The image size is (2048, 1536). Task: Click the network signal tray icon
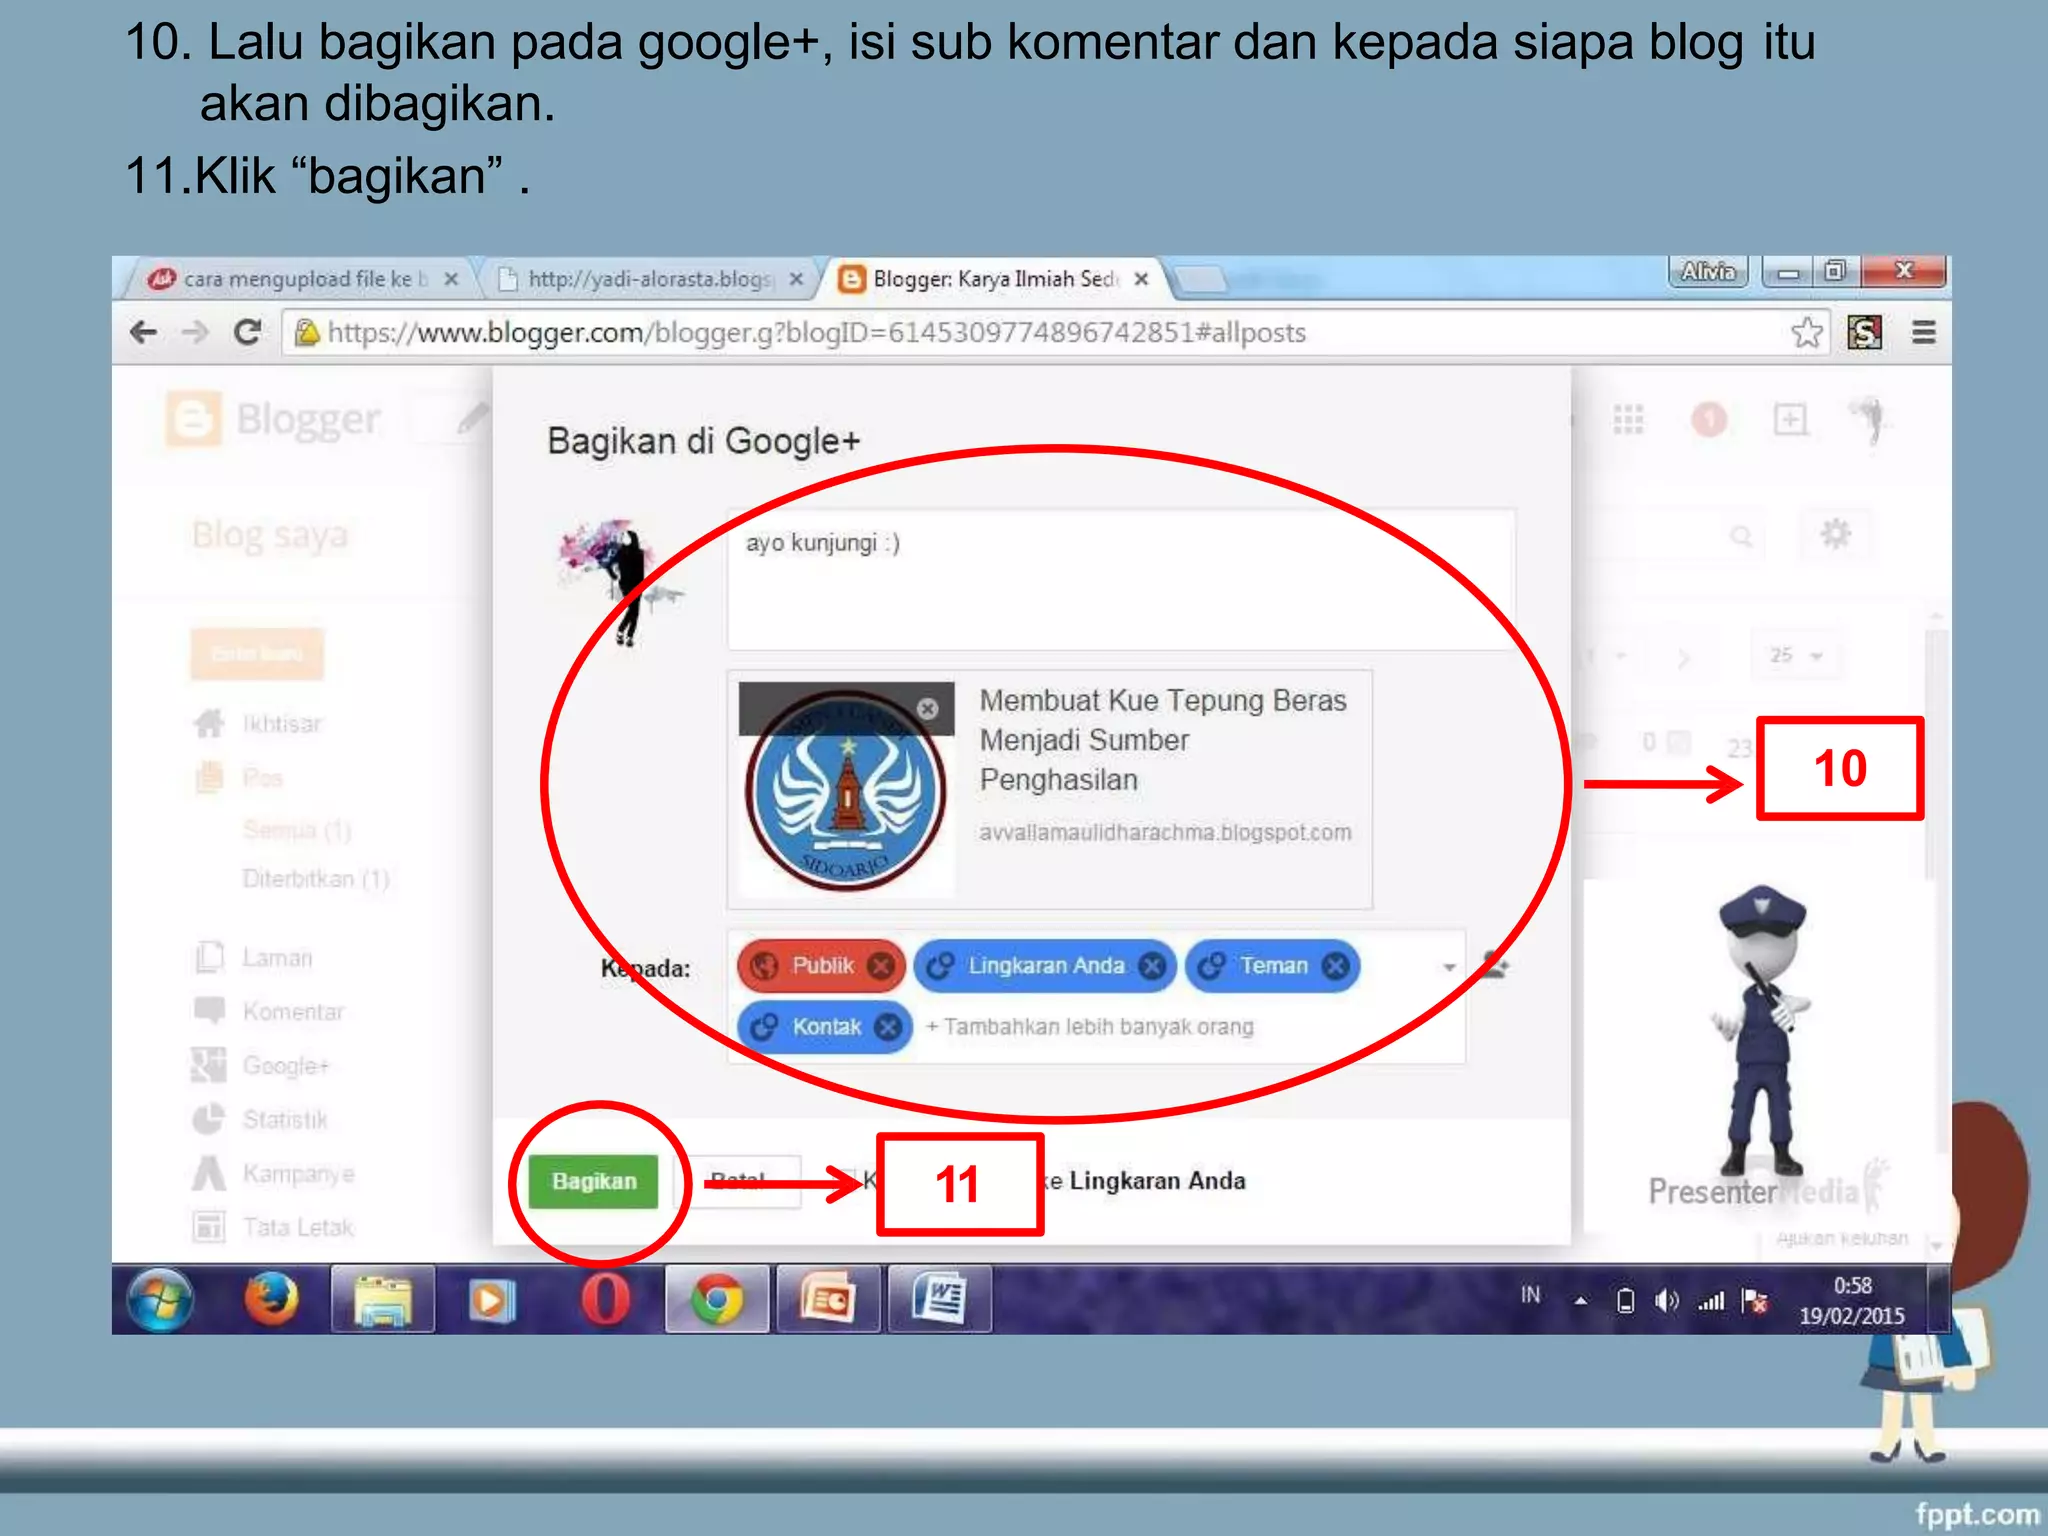pyautogui.click(x=1711, y=1301)
